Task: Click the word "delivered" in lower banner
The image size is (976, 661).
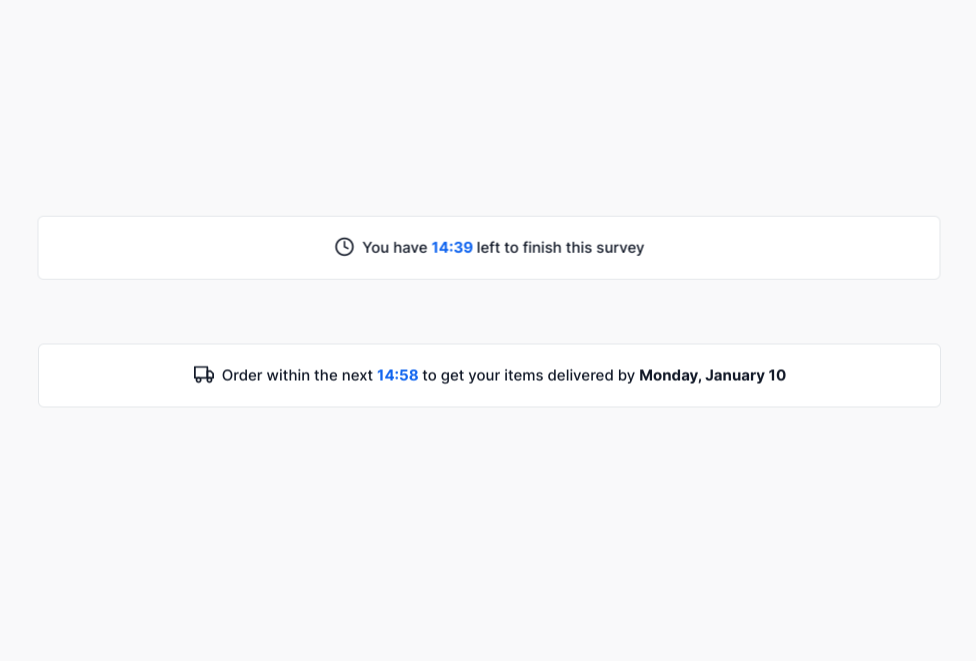Action: click(x=580, y=375)
